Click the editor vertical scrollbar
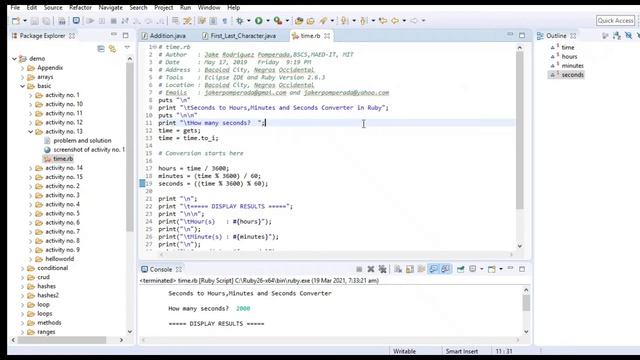640x360 pixels. [x=520, y=147]
